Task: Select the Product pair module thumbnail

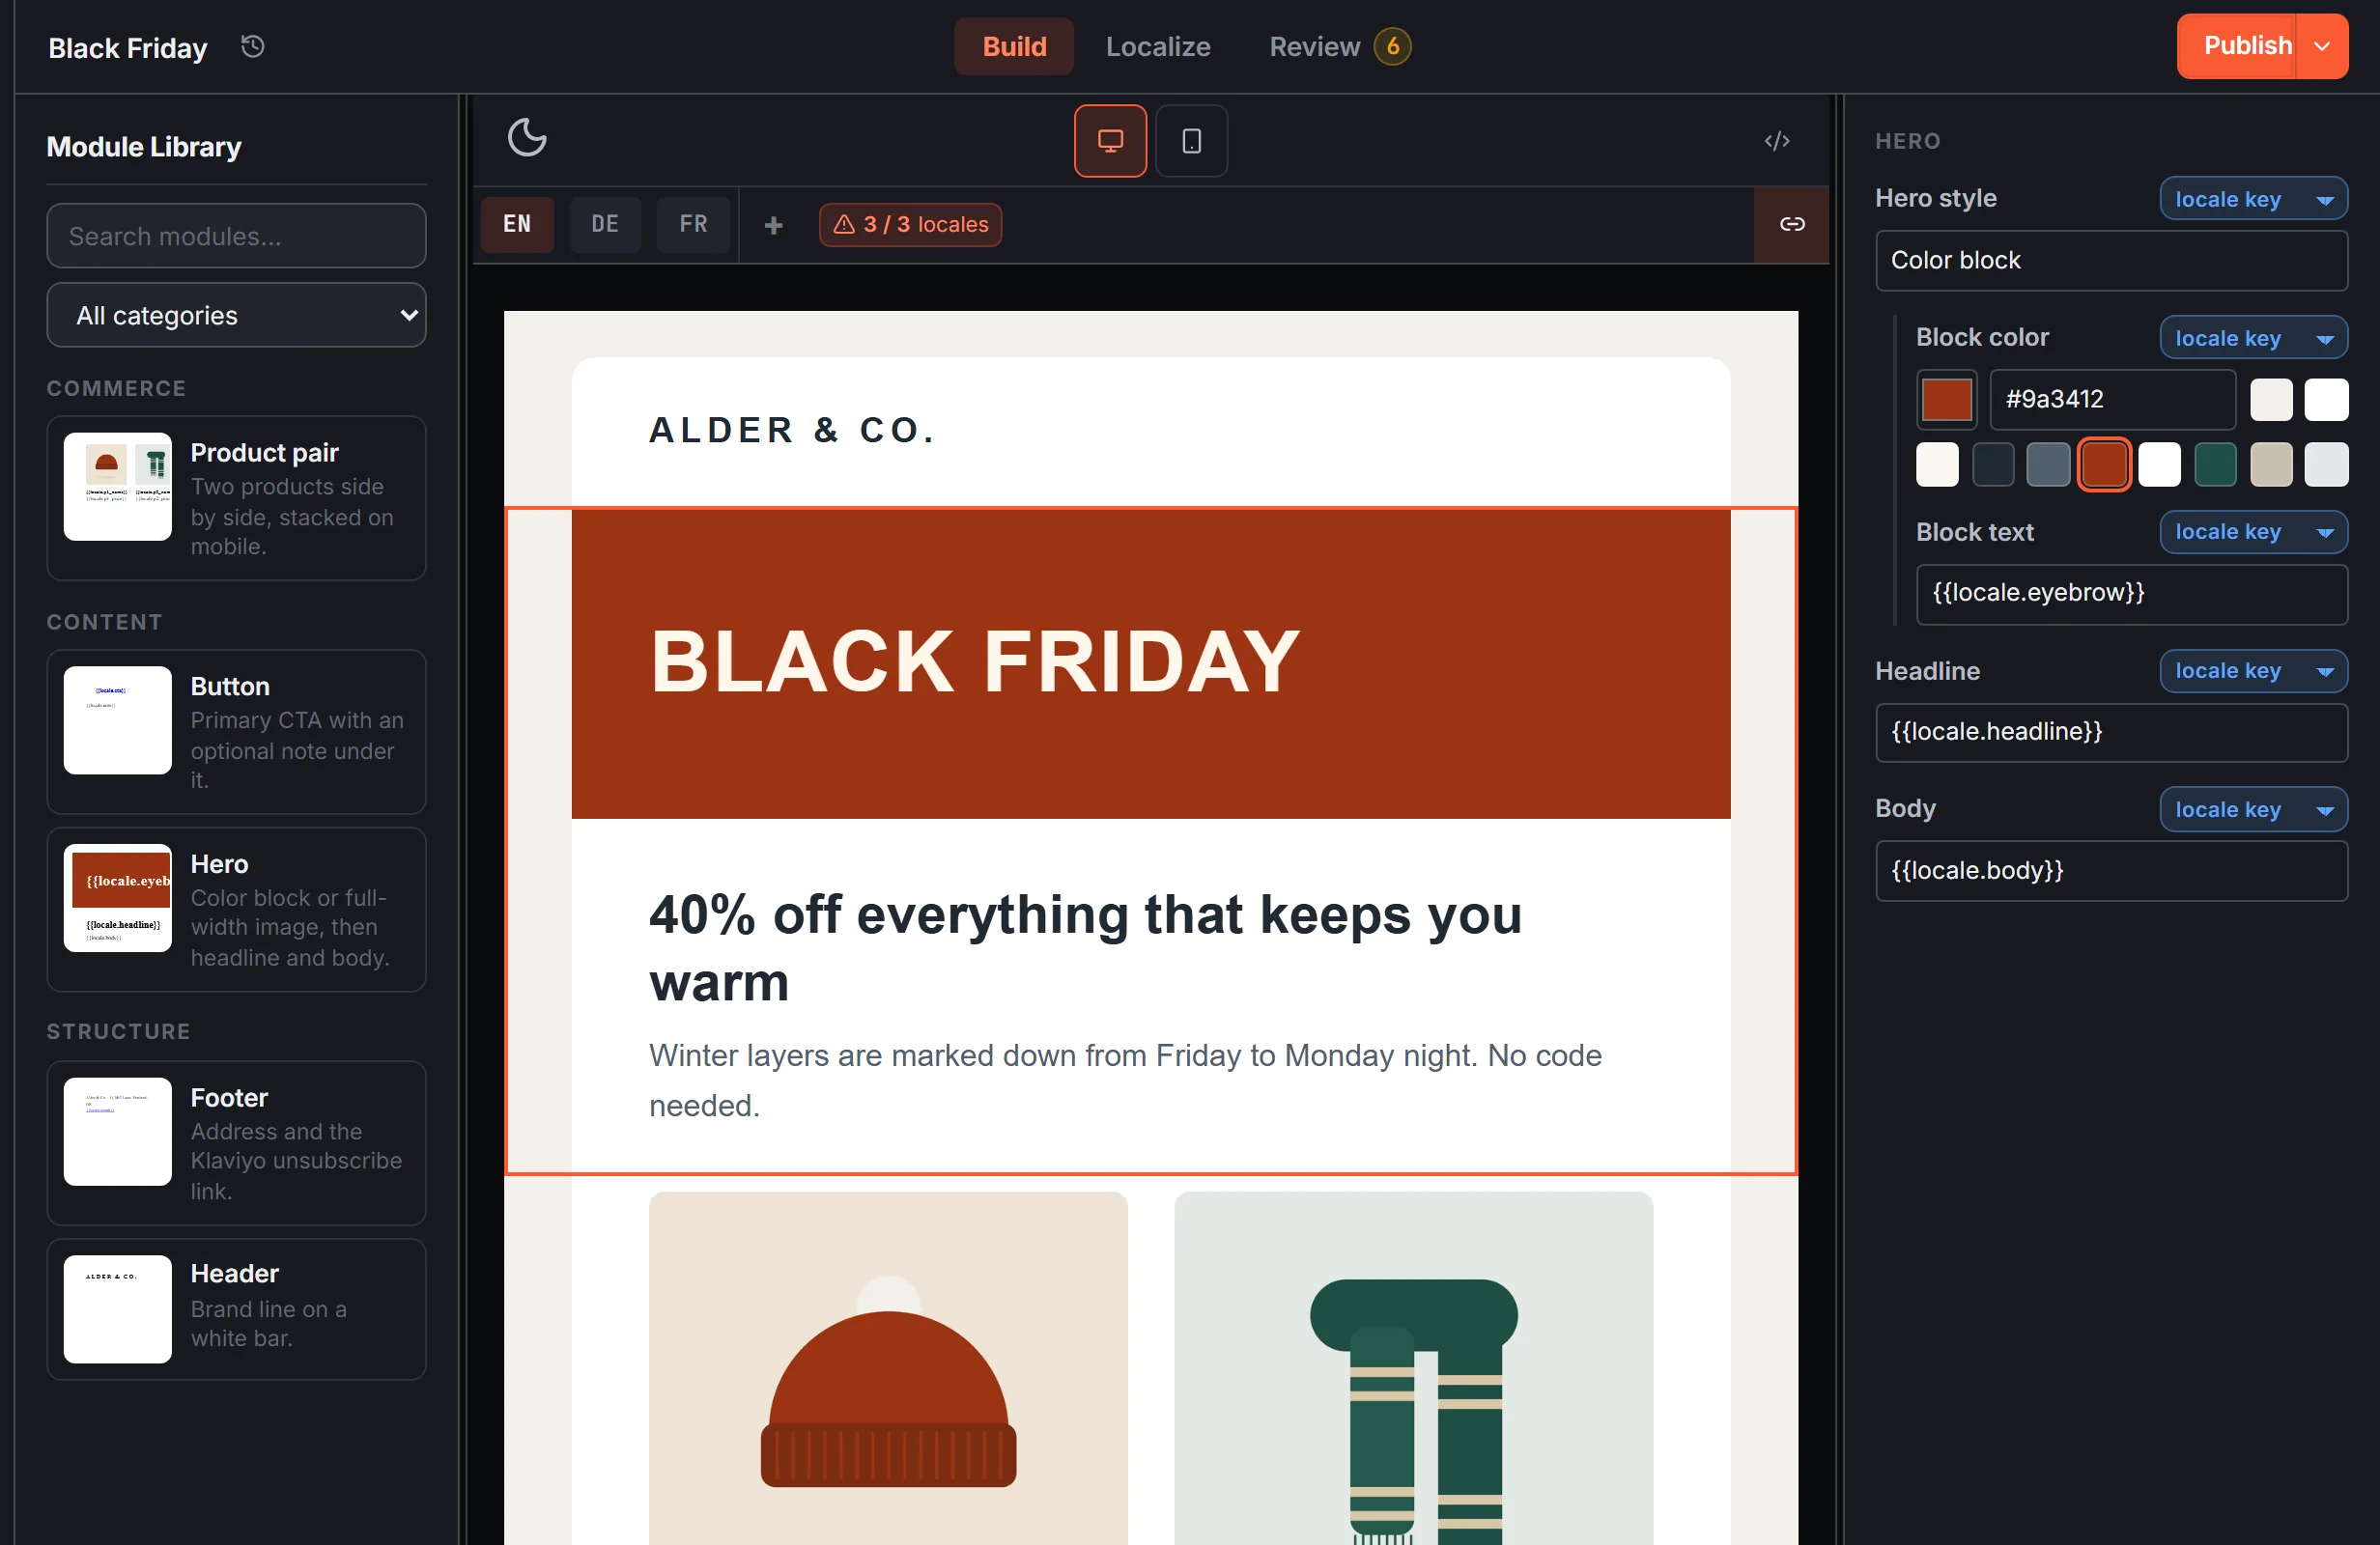Action: [x=118, y=487]
